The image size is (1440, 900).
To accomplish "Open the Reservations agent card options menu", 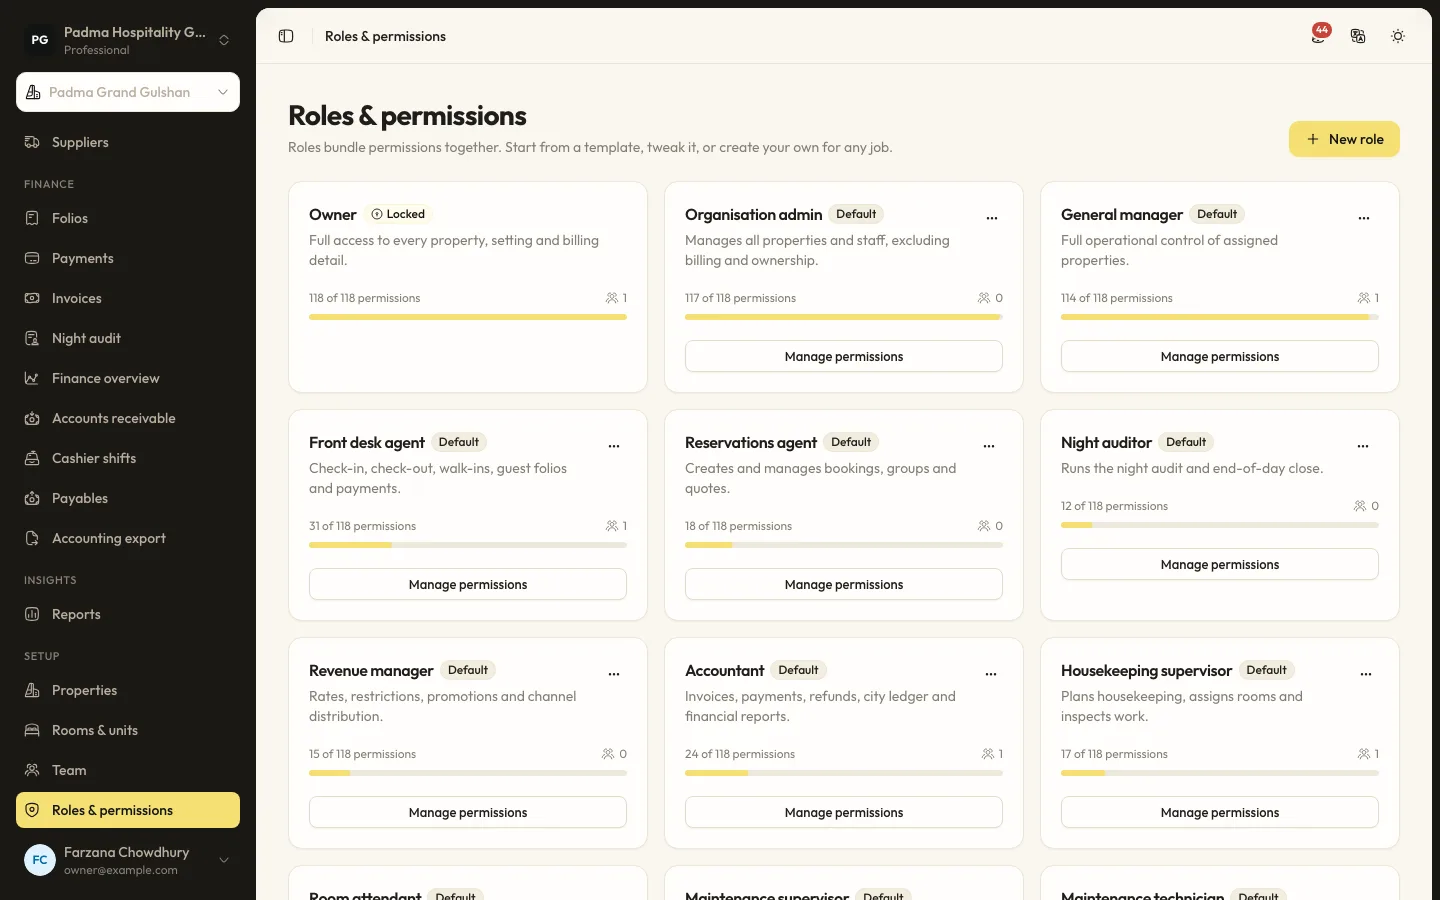I will (x=989, y=445).
